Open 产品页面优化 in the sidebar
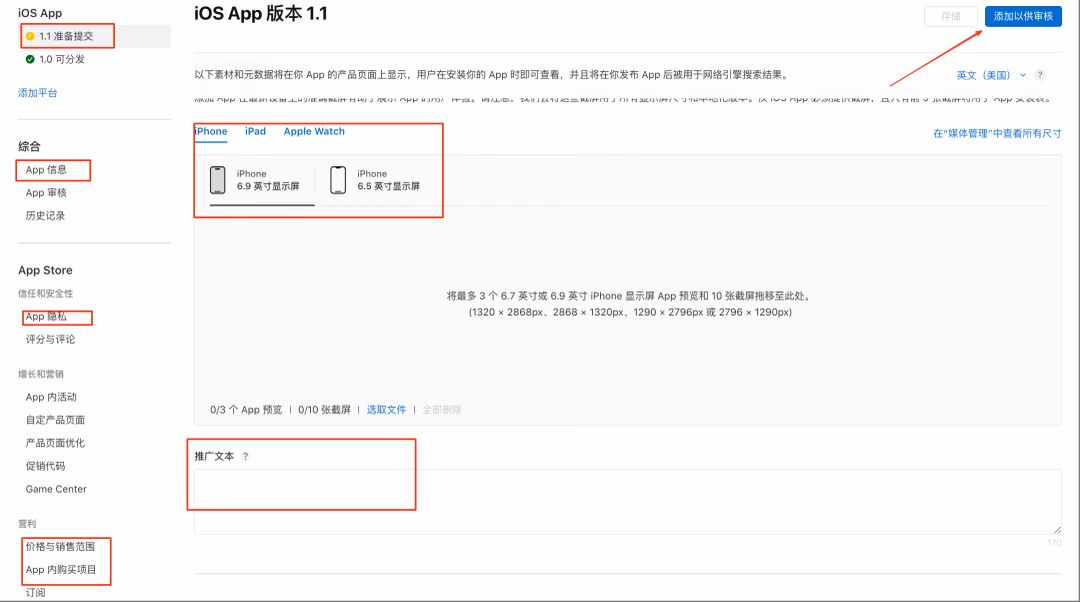The width and height of the screenshot is (1080, 602). 55,443
